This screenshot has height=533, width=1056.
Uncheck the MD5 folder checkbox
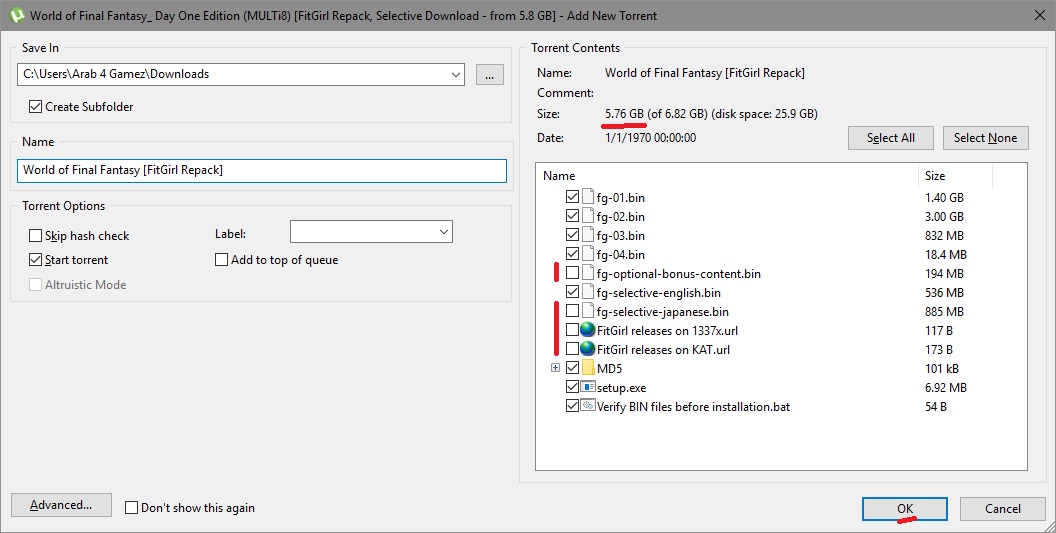pos(572,368)
